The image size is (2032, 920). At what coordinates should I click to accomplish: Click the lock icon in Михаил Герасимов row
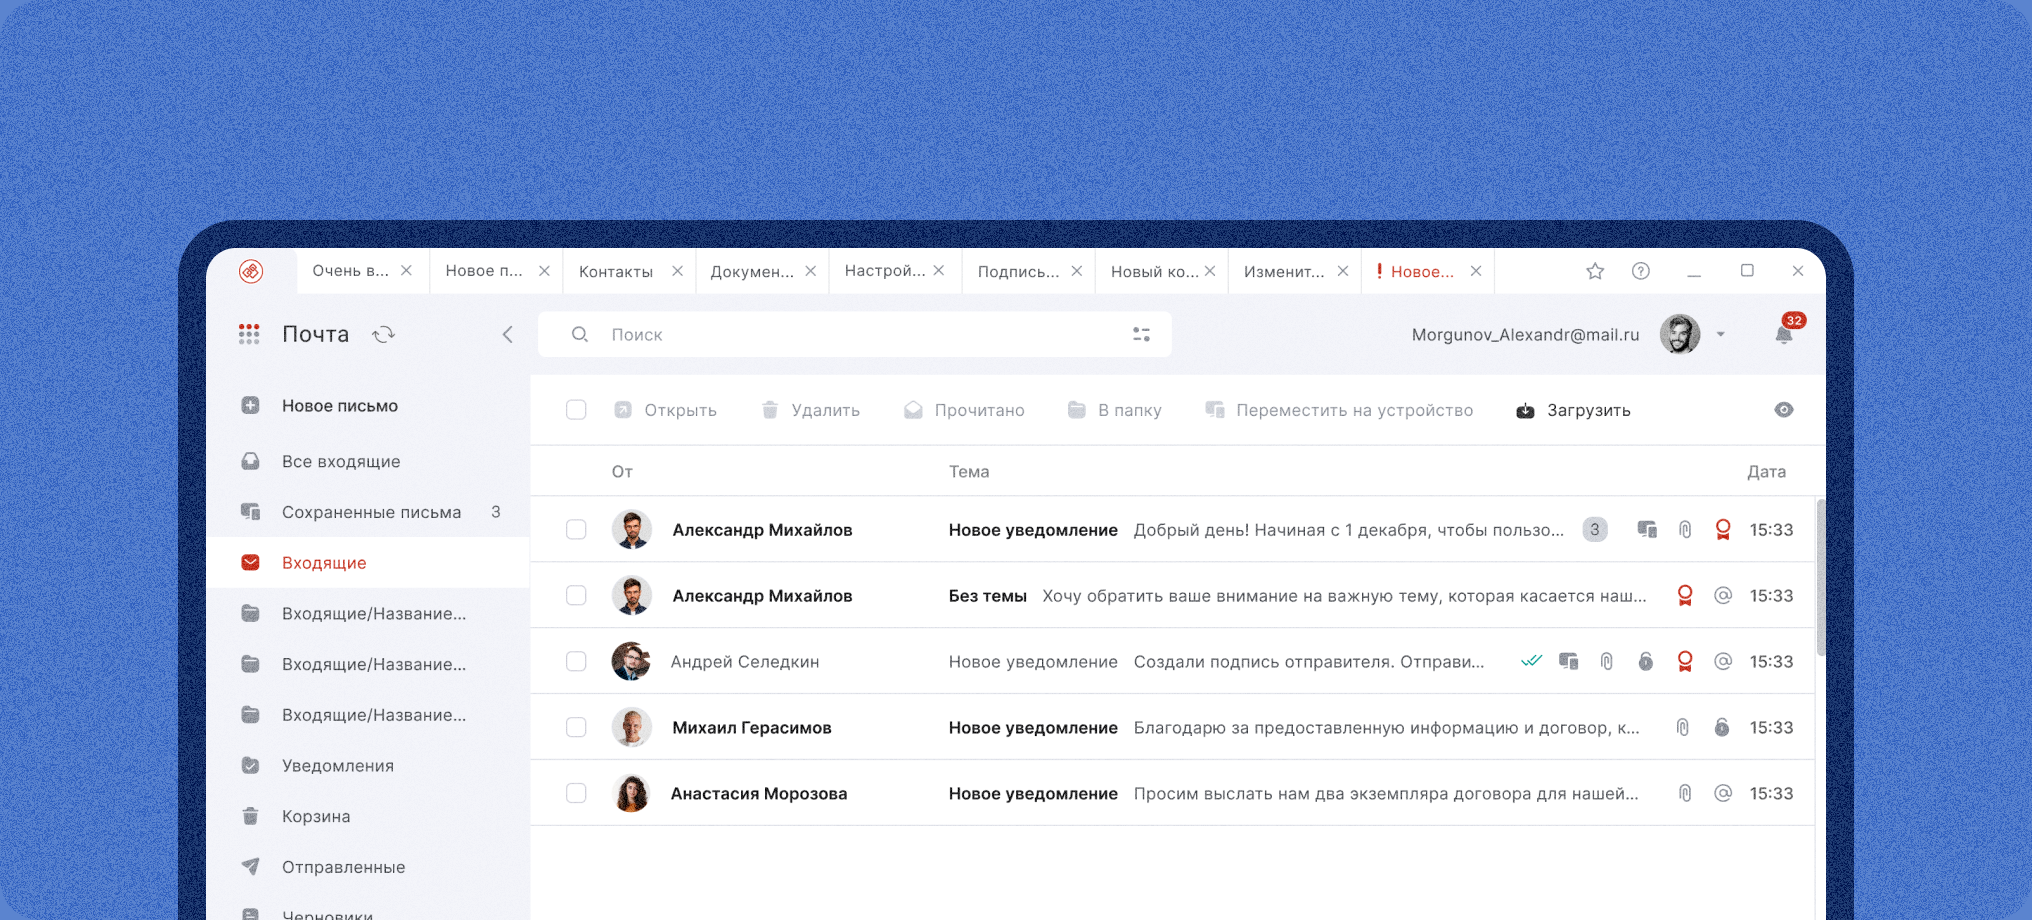click(1722, 727)
